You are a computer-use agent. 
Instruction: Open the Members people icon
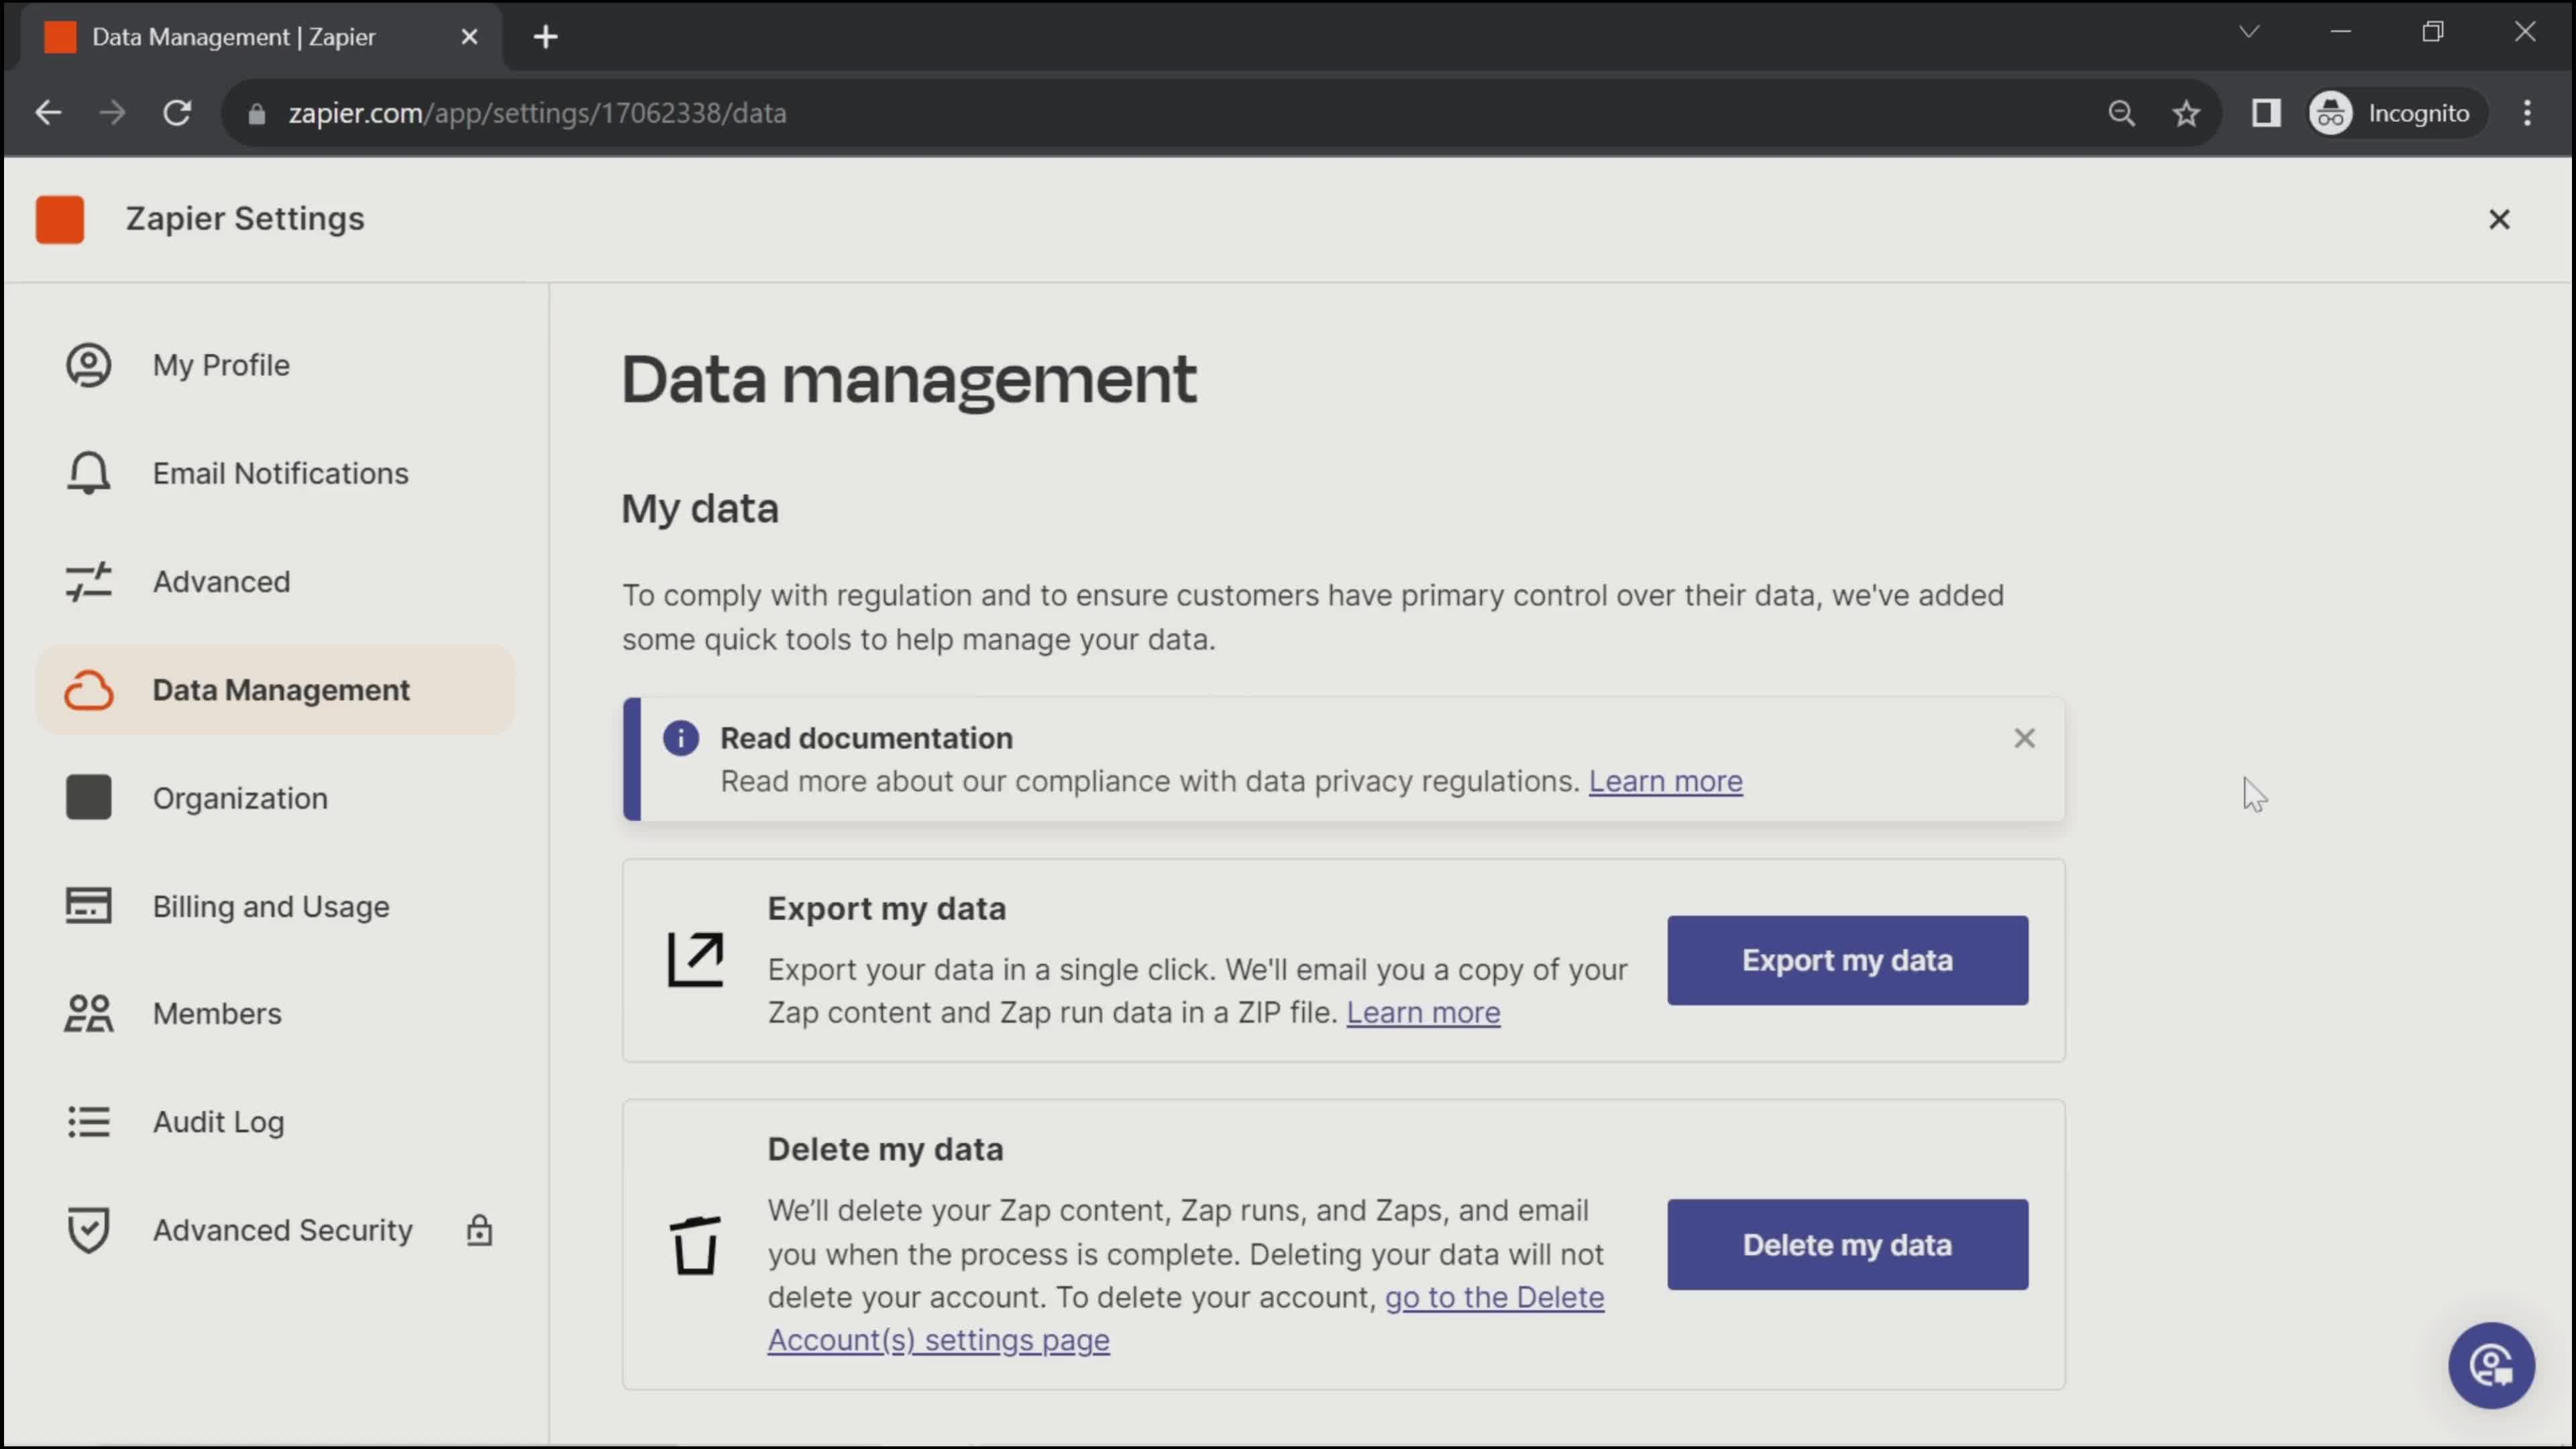click(x=88, y=1013)
